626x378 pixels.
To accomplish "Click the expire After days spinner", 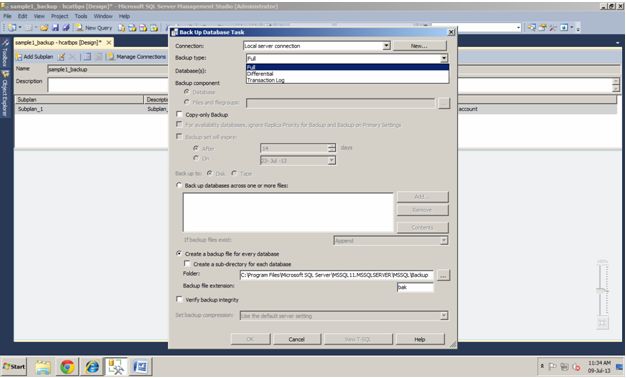I will click(331, 148).
